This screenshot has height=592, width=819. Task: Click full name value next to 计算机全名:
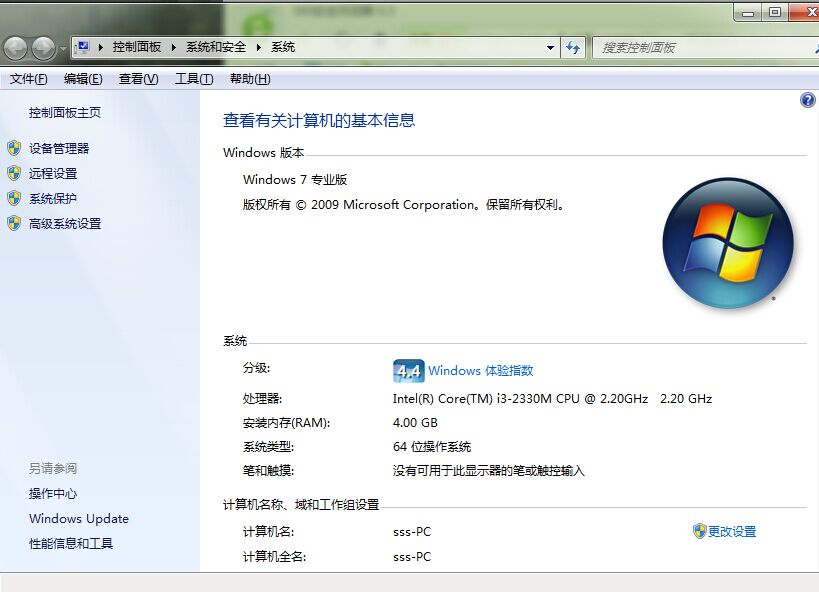[x=412, y=557]
